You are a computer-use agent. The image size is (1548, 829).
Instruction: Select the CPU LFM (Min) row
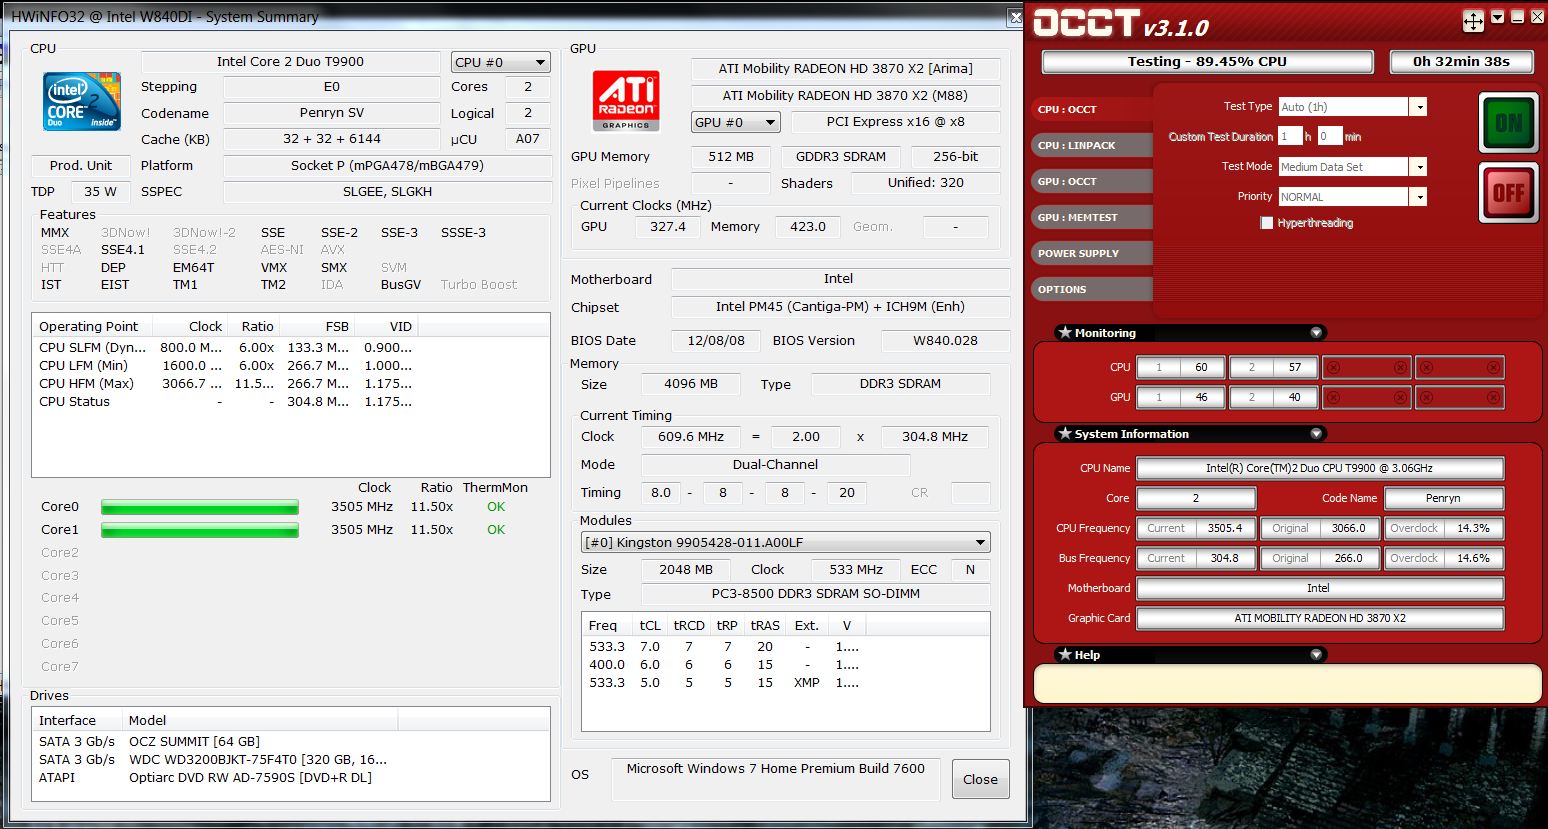click(225, 365)
